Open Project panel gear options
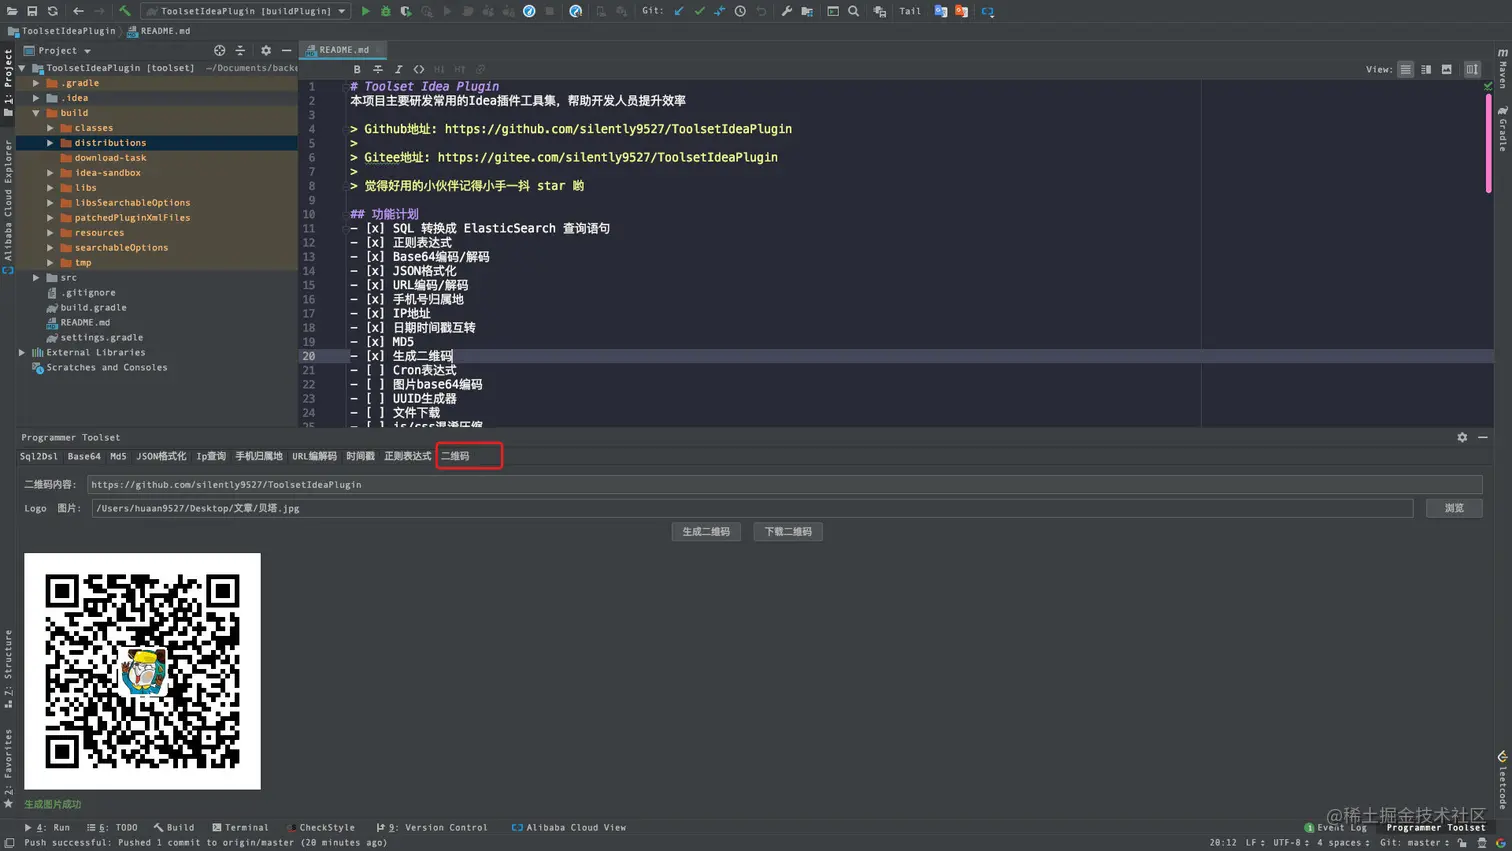 (266, 50)
